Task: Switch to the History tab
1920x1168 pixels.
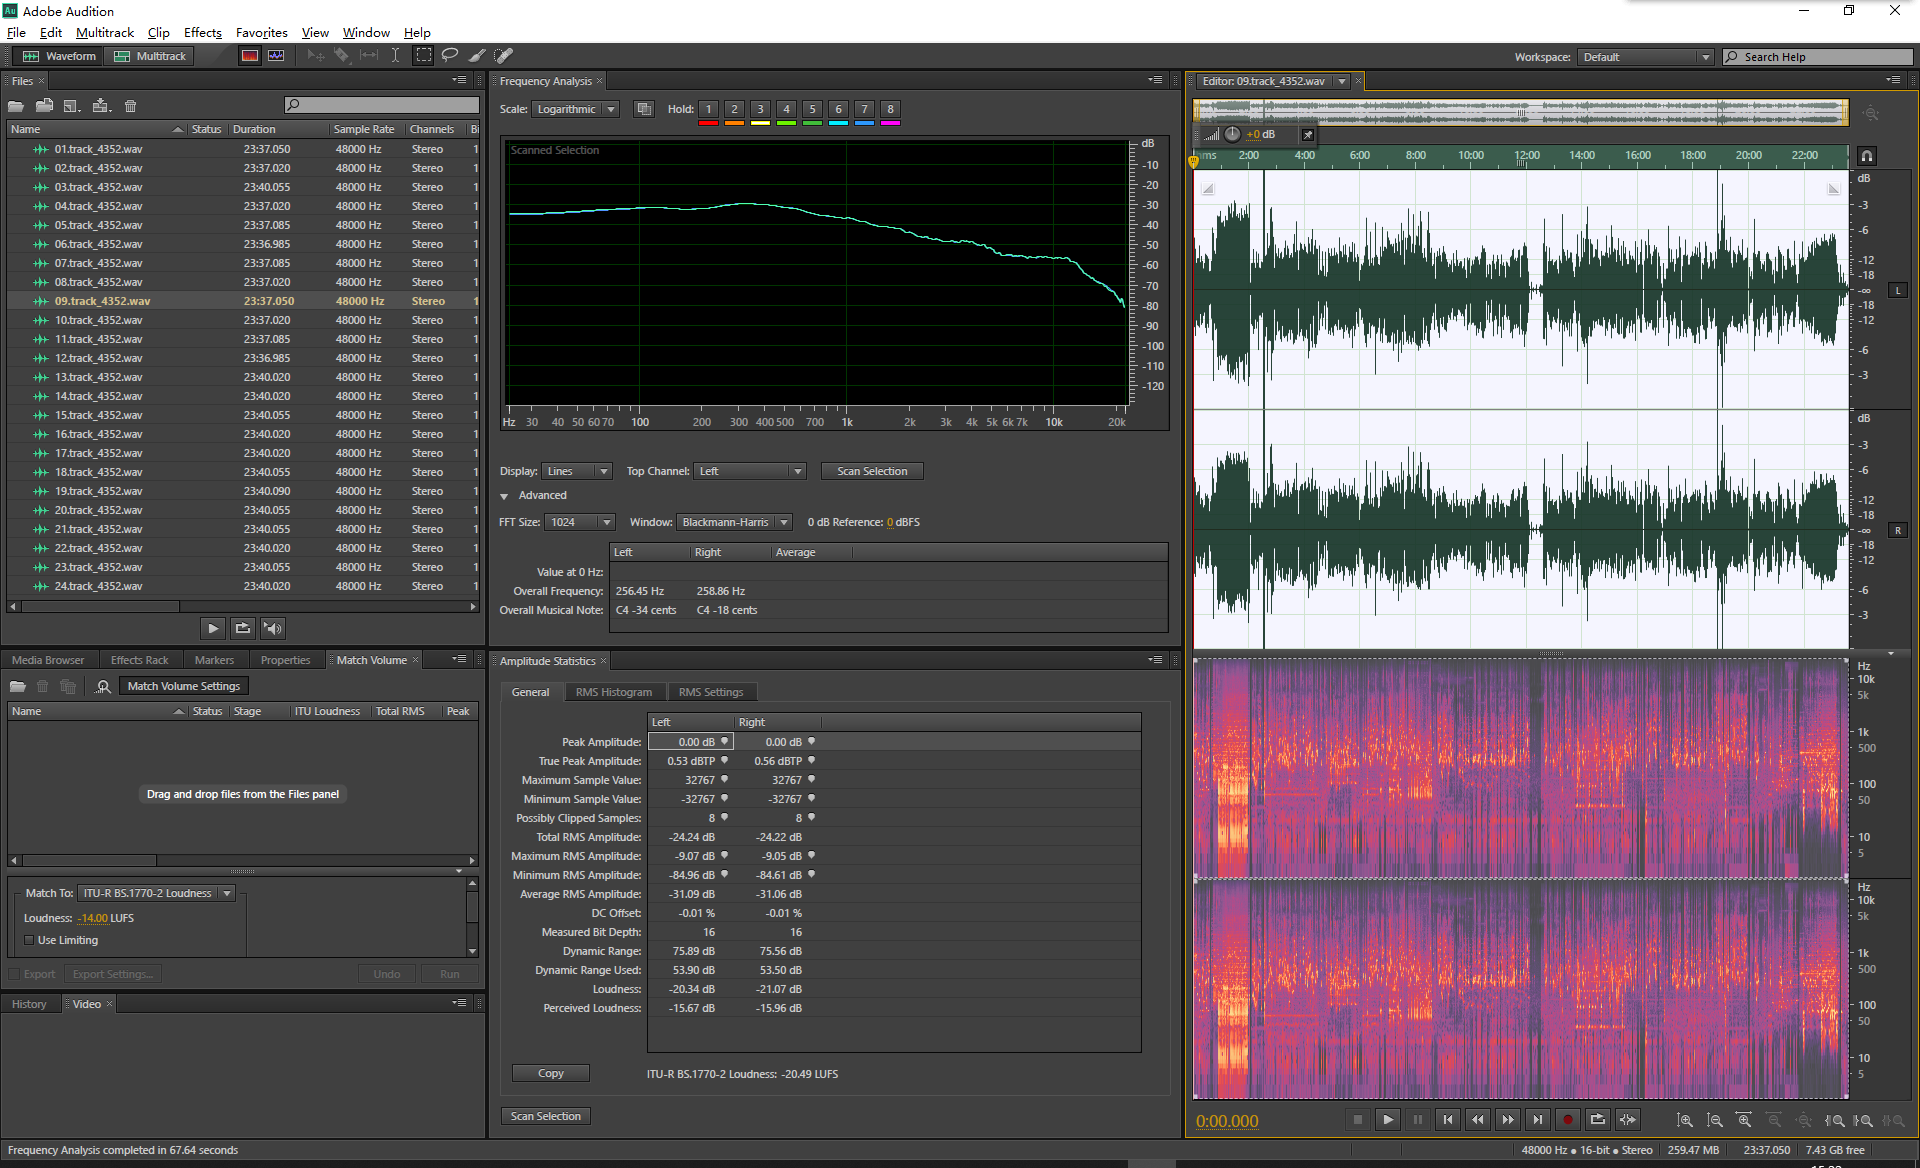Action: pos(29,1004)
